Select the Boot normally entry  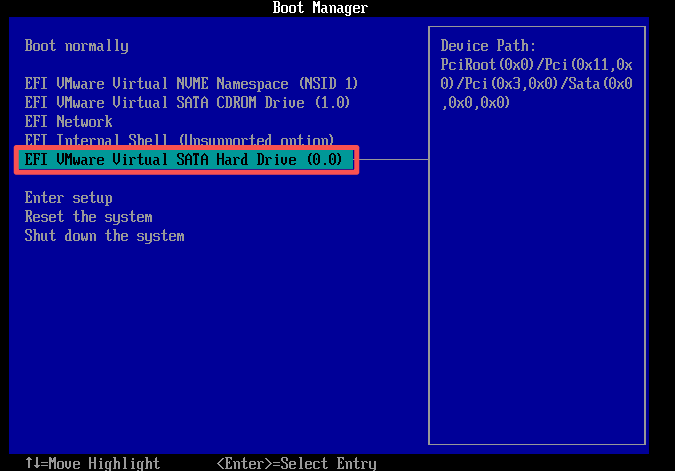[x=77, y=46]
